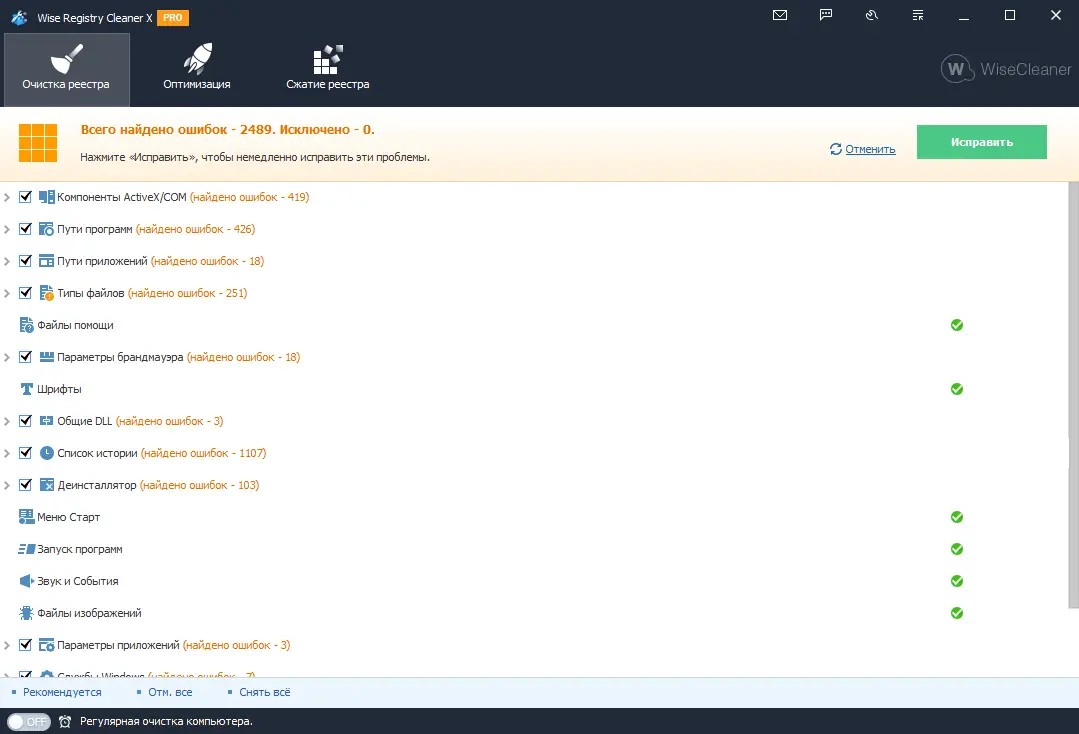Click the ActiveX/COM components category icon
Image resolution: width=1079 pixels, height=734 pixels.
coord(46,197)
